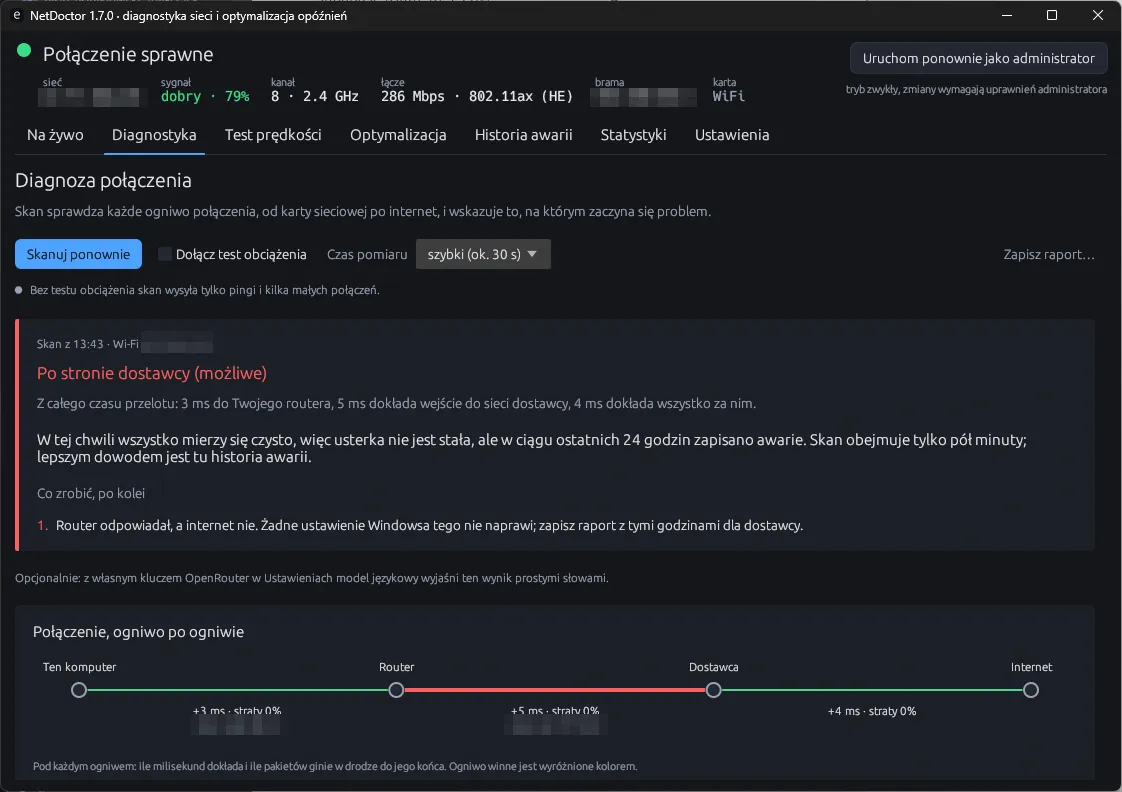Click the NetDoctor app icon in the title bar

click(16, 15)
